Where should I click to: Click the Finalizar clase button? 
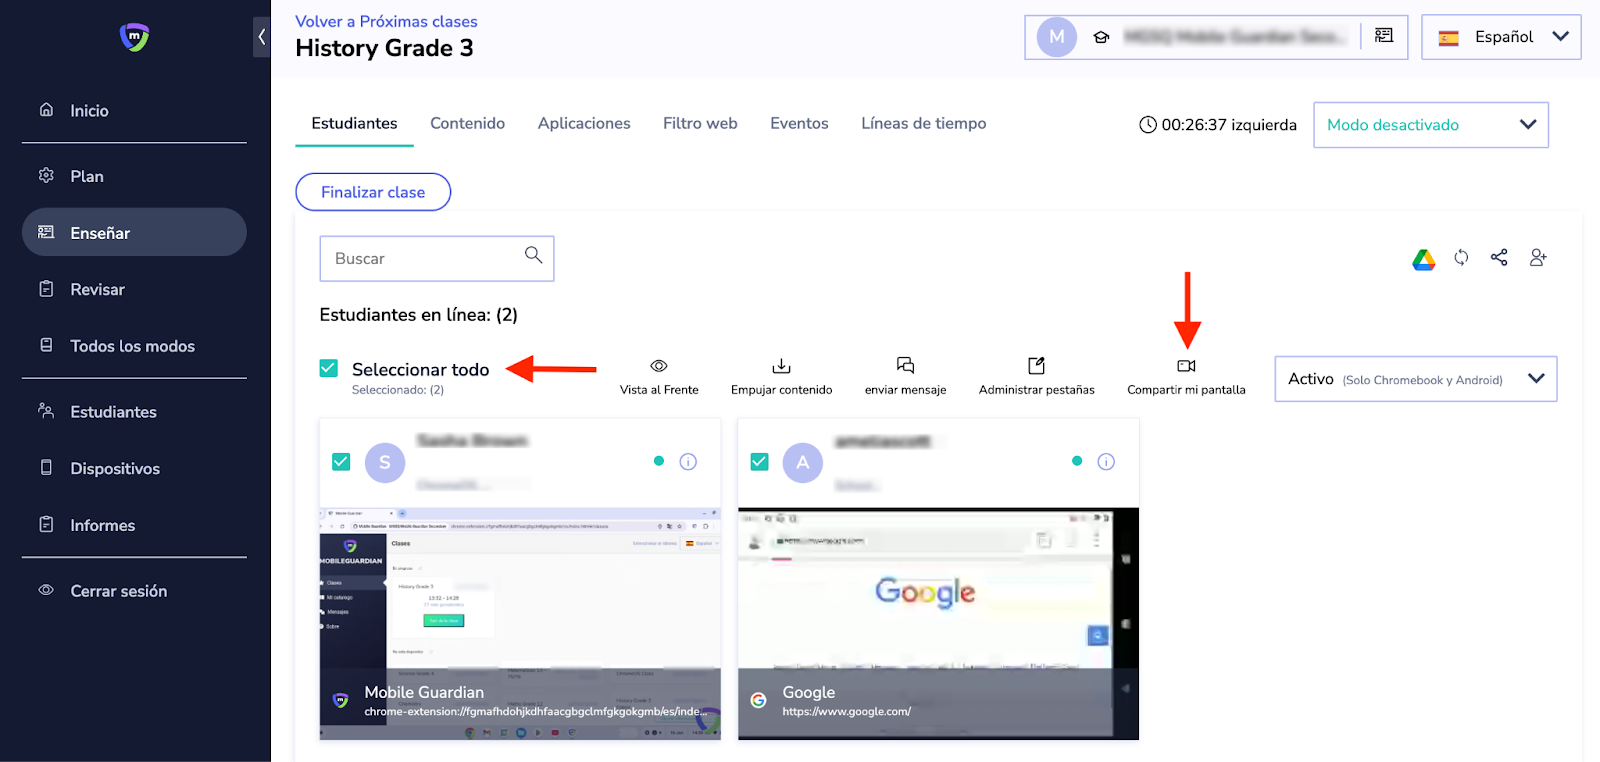point(373,192)
